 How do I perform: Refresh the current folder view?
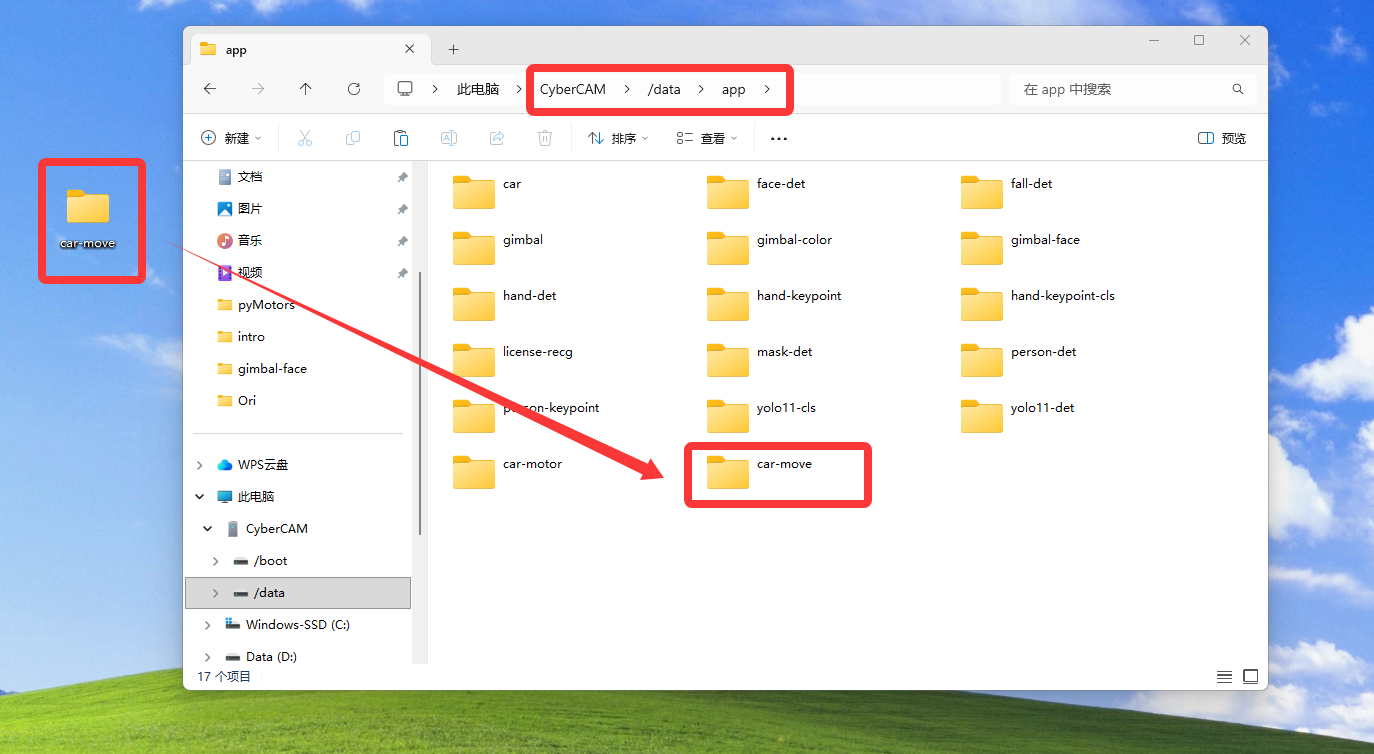pyautogui.click(x=354, y=89)
